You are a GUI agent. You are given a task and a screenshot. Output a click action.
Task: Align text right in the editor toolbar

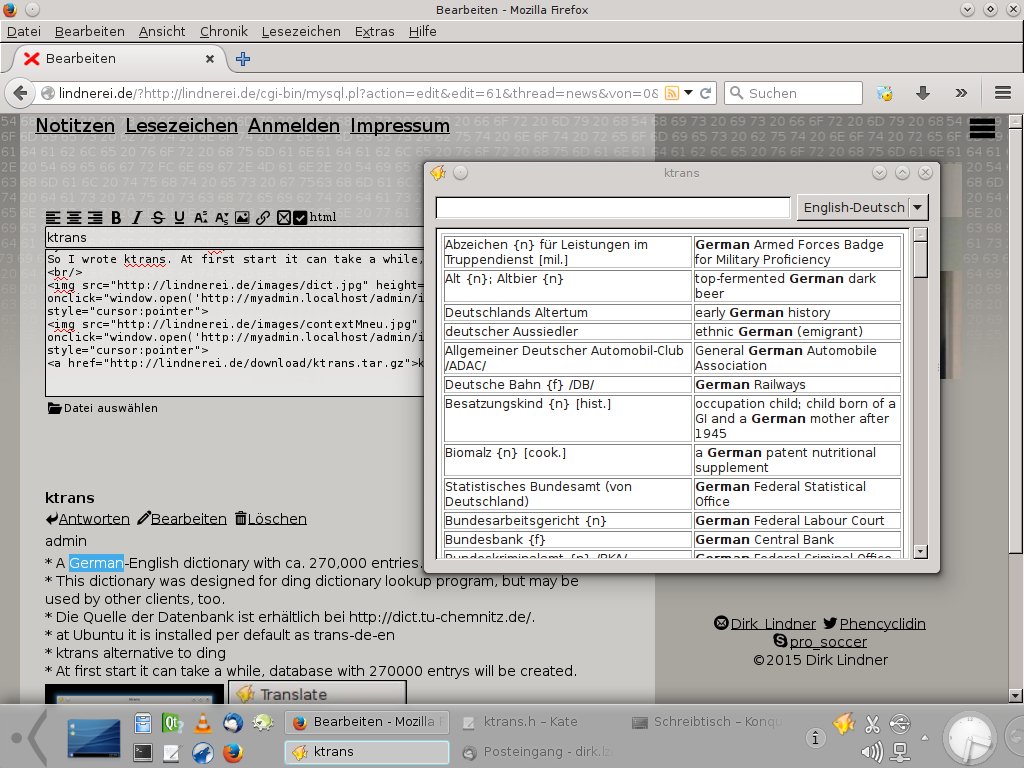coord(95,218)
